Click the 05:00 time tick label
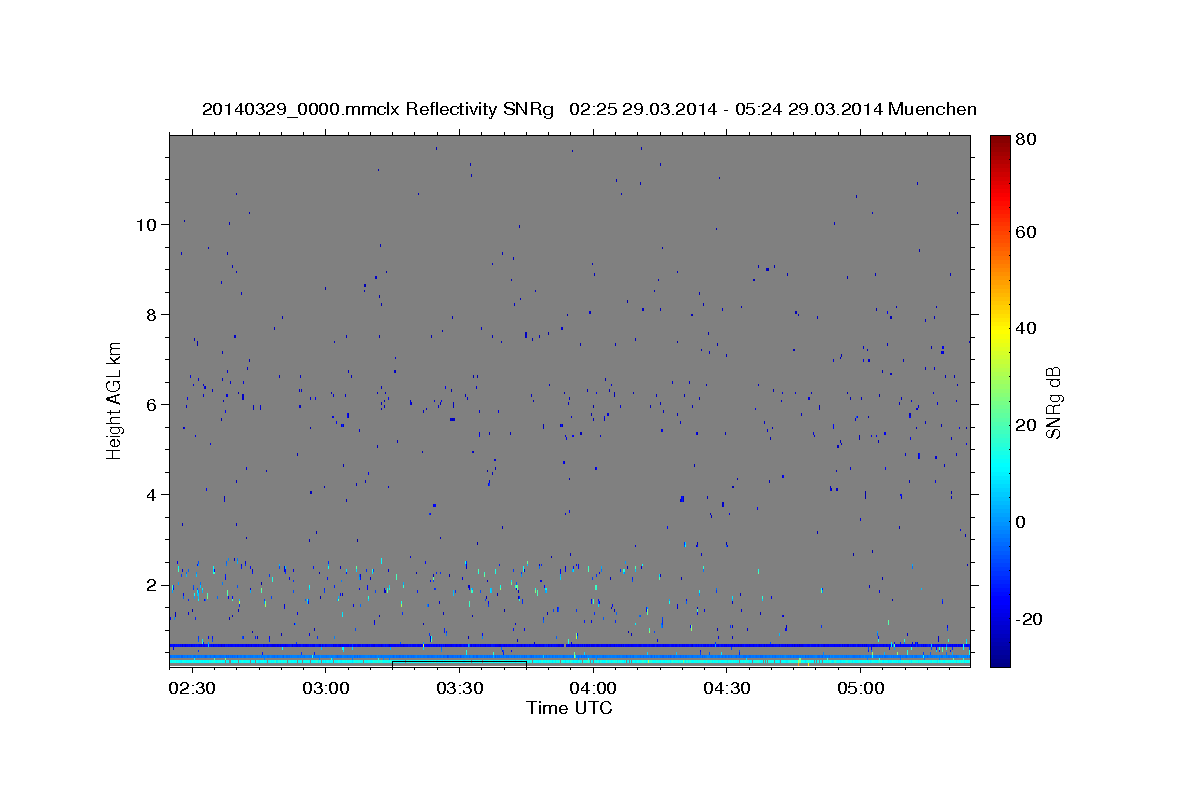Image resolution: width=1200 pixels, height=800 pixels. (x=861, y=688)
